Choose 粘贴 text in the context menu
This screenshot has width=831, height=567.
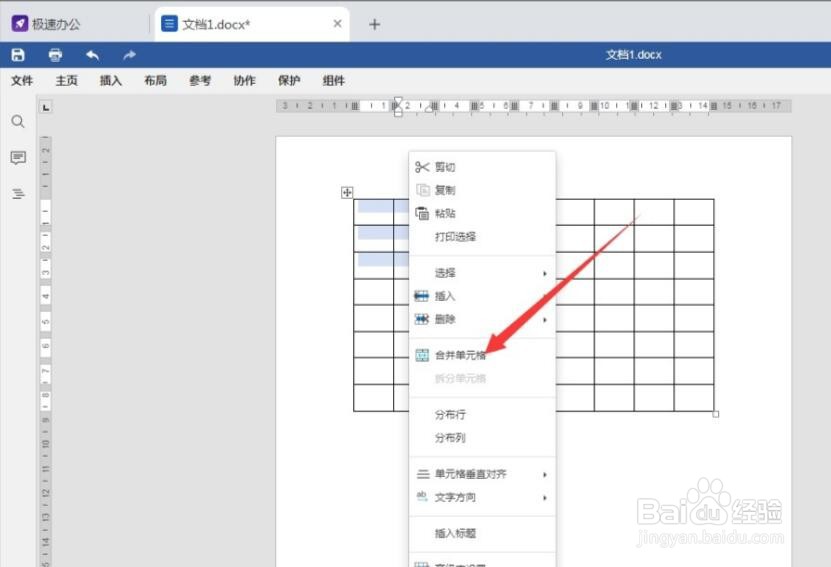click(445, 213)
